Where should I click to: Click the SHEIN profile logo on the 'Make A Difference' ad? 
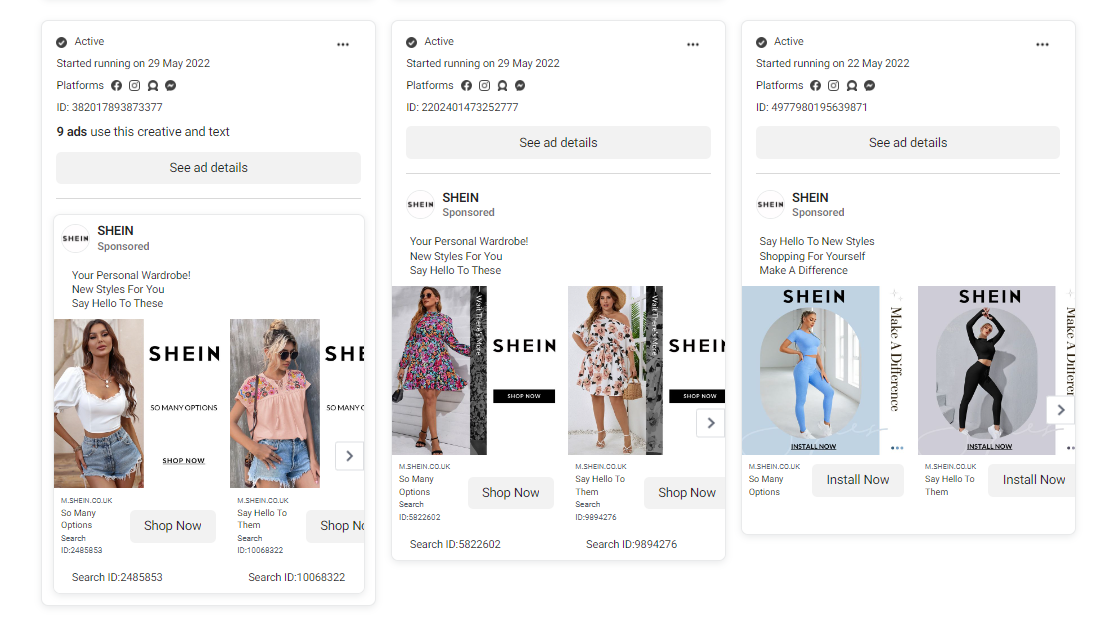coord(770,204)
